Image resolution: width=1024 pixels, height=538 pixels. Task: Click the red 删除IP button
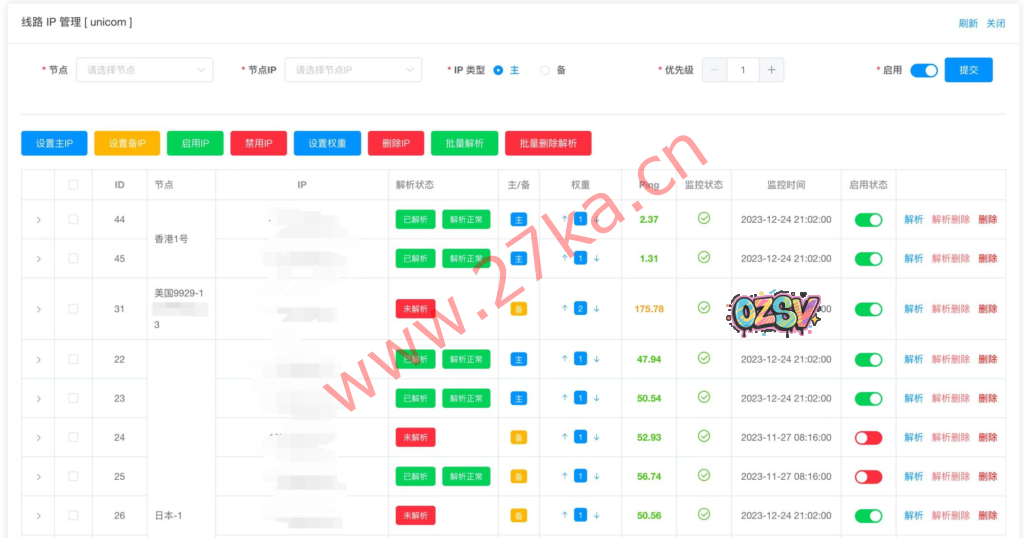396,143
